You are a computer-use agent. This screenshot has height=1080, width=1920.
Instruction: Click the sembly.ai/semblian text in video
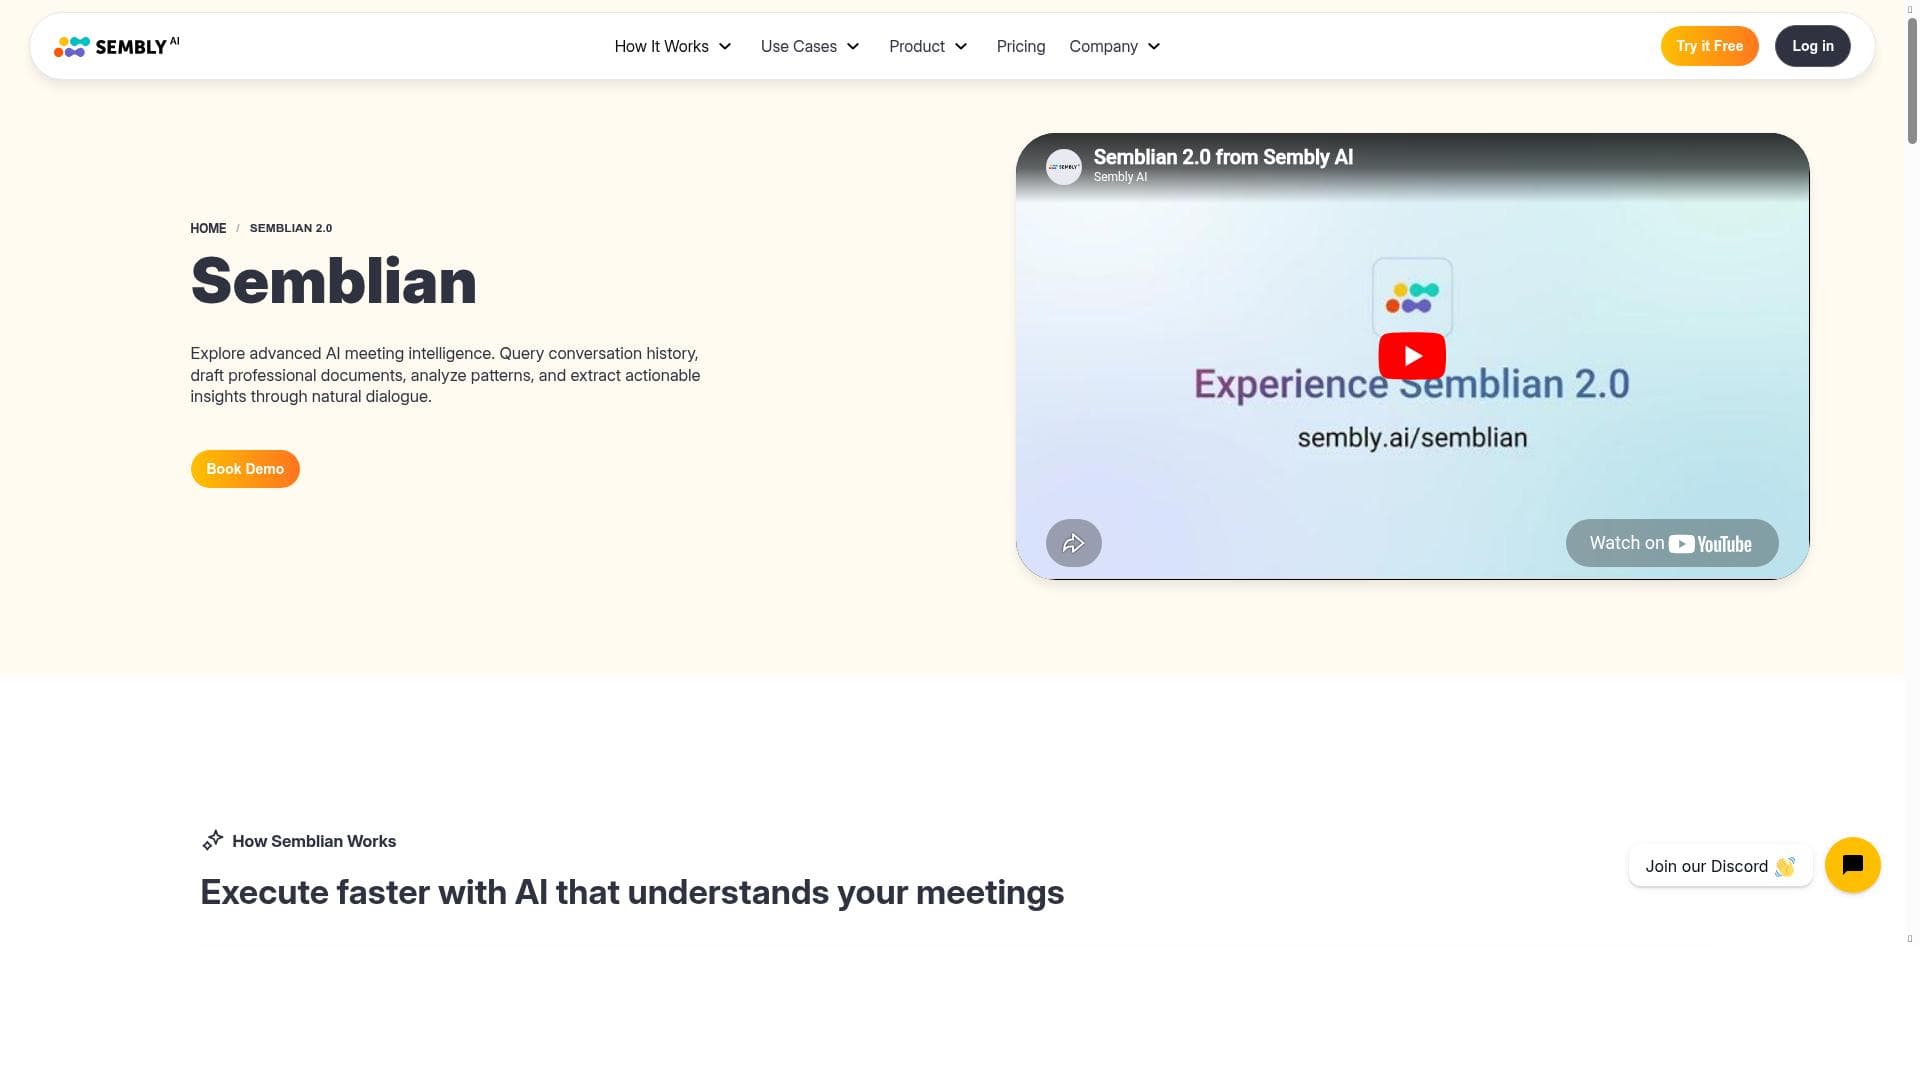pyautogui.click(x=1412, y=438)
